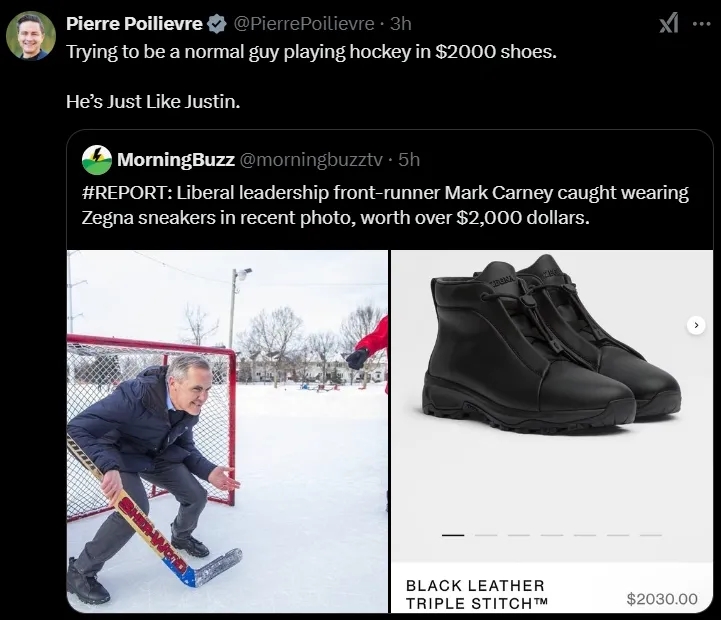Click the MorningBuzz display name
The height and width of the screenshot is (620, 721).
176,159
